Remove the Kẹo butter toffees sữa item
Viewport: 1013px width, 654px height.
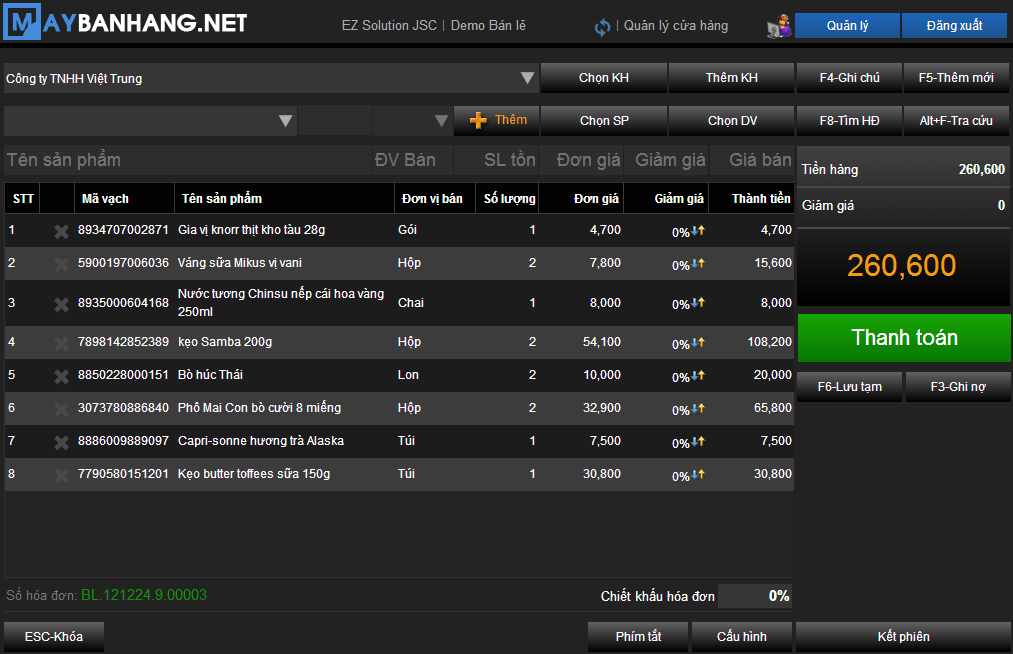click(x=61, y=475)
